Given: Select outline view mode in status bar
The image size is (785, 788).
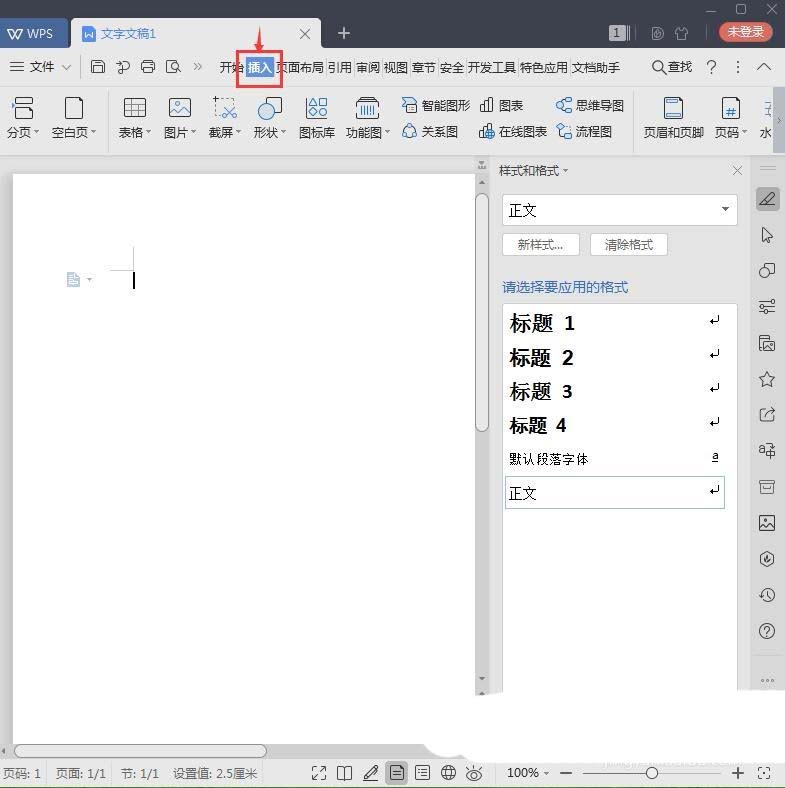Looking at the screenshot, I should pyautogui.click(x=422, y=773).
